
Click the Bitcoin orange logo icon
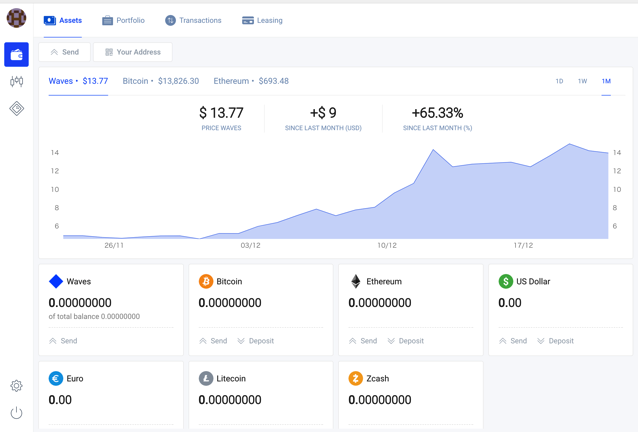pos(206,281)
